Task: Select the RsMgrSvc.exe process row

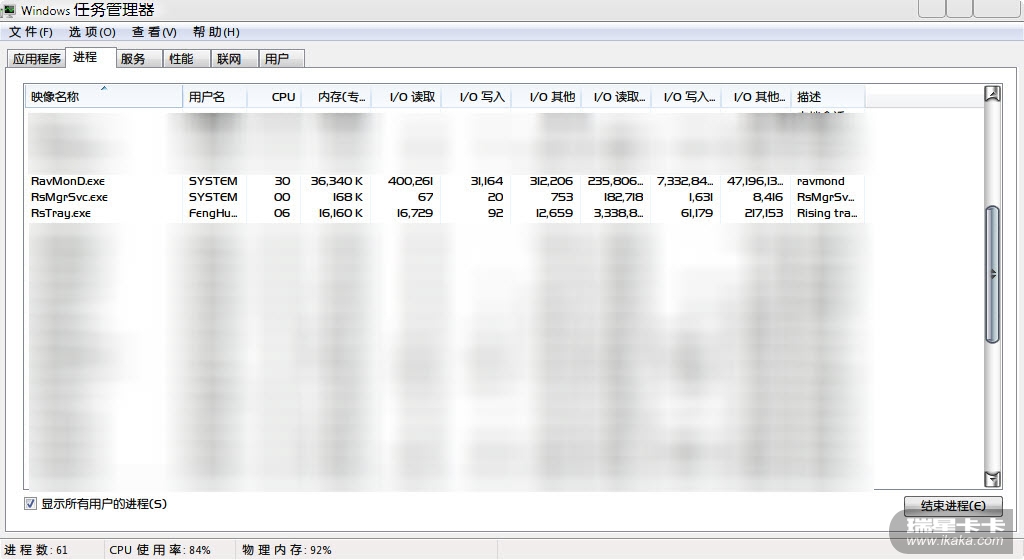Action: point(445,197)
